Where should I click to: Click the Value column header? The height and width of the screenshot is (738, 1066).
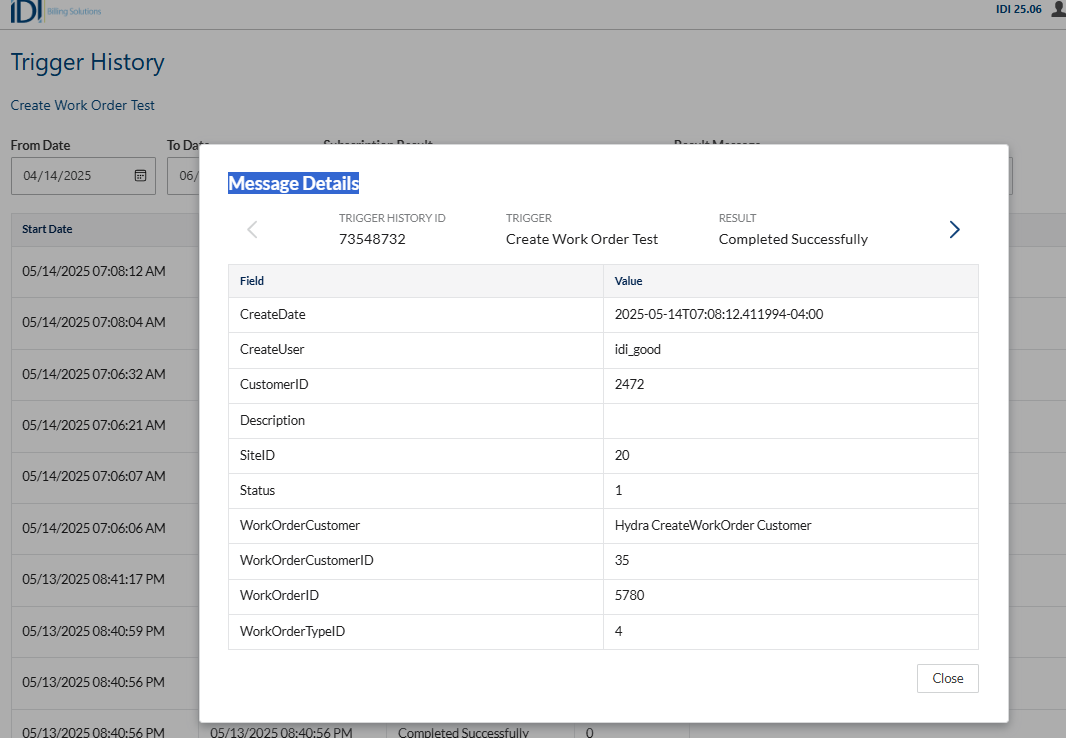tap(628, 281)
